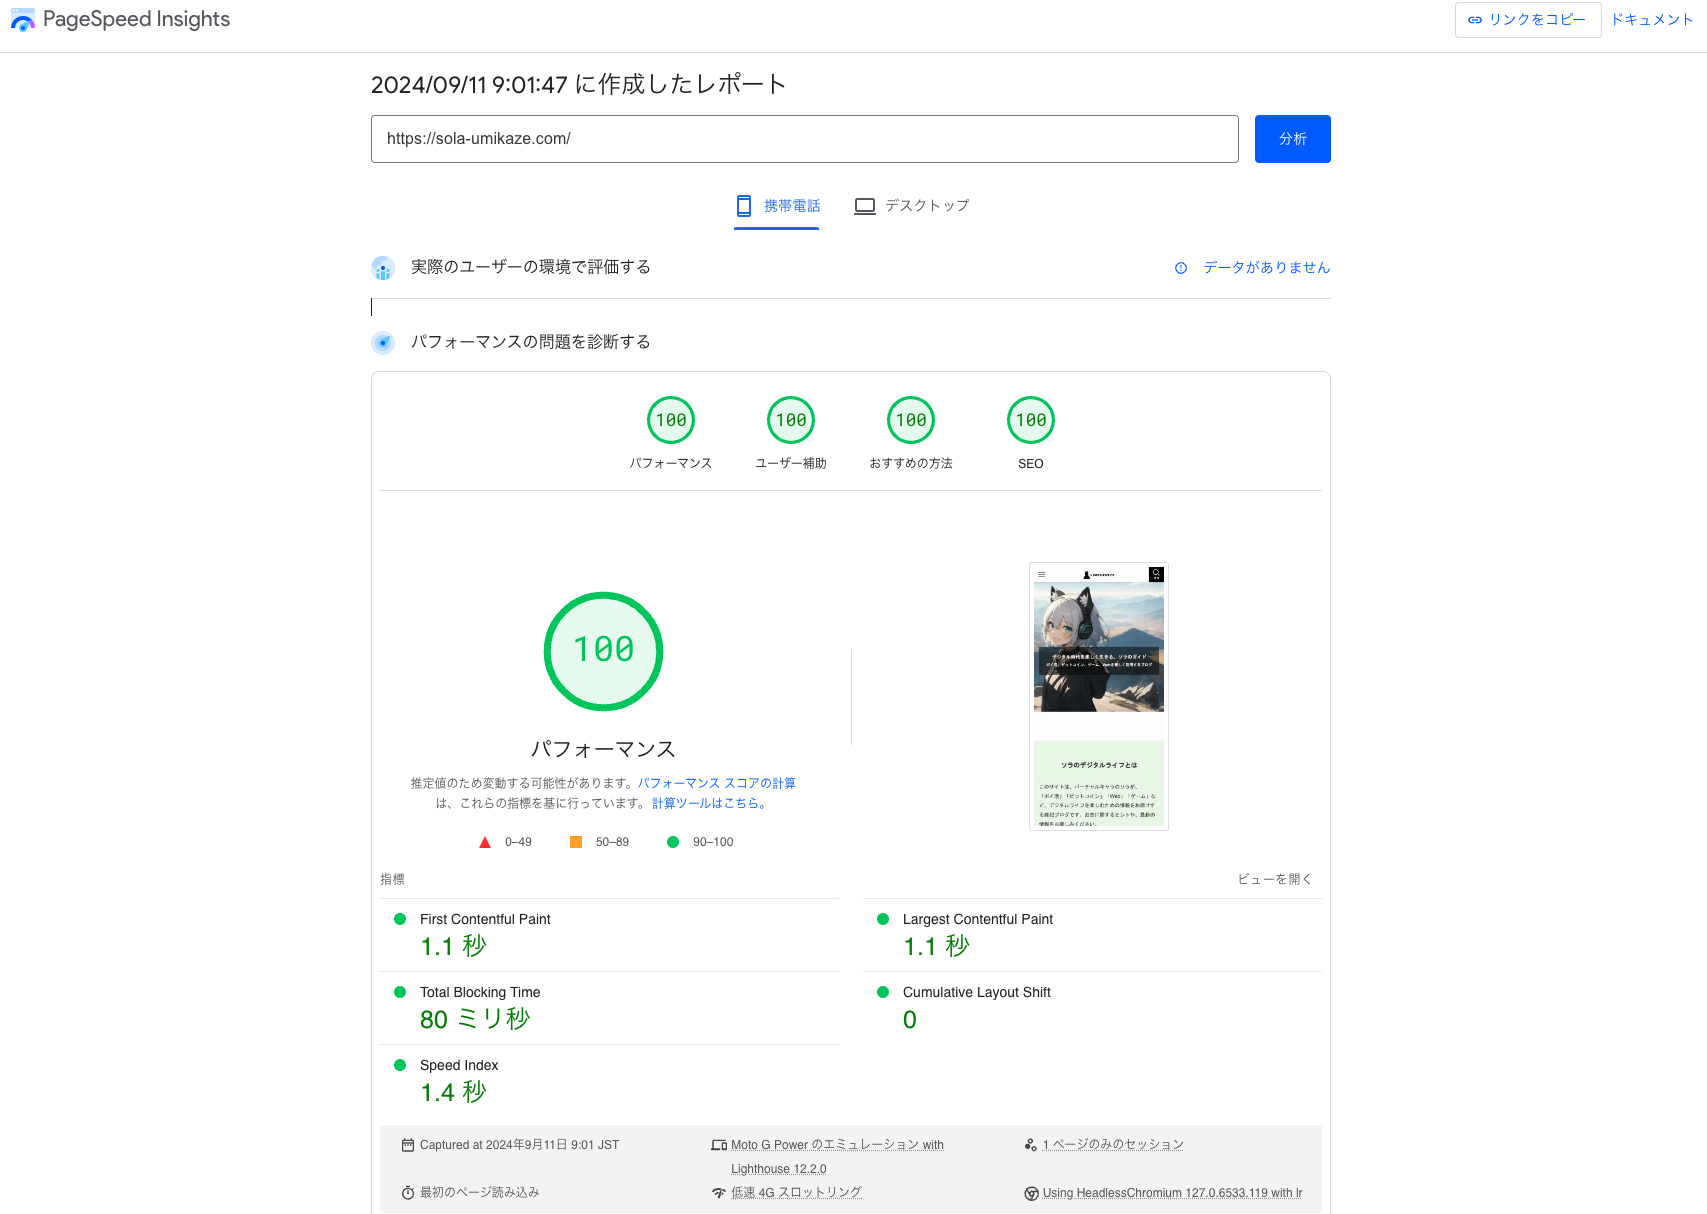Open the 計算ツールはこちら link
The width and height of the screenshot is (1707, 1214).
click(x=709, y=803)
